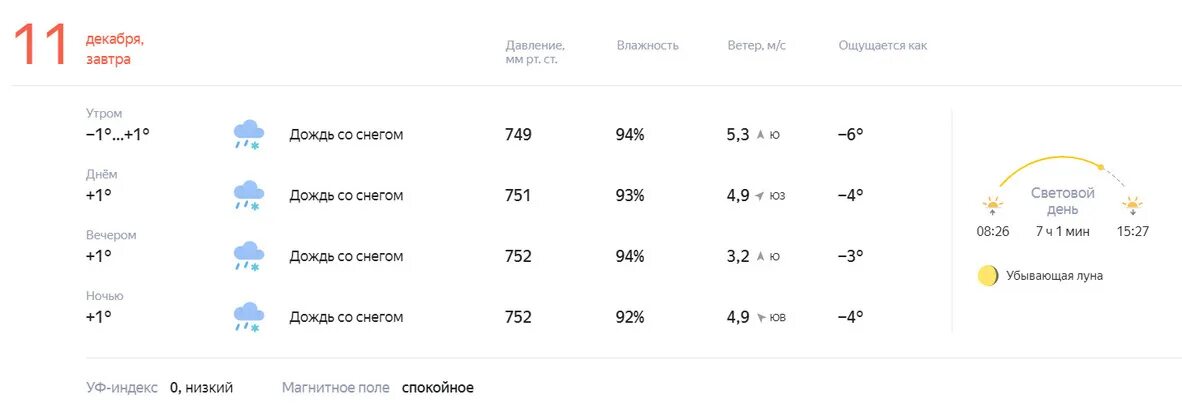The width and height of the screenshot is (1182, 412).
Task: Select the 'Давление, мм рт. ст.' column header
Action: pyautogui.click(x=535, y=52)
